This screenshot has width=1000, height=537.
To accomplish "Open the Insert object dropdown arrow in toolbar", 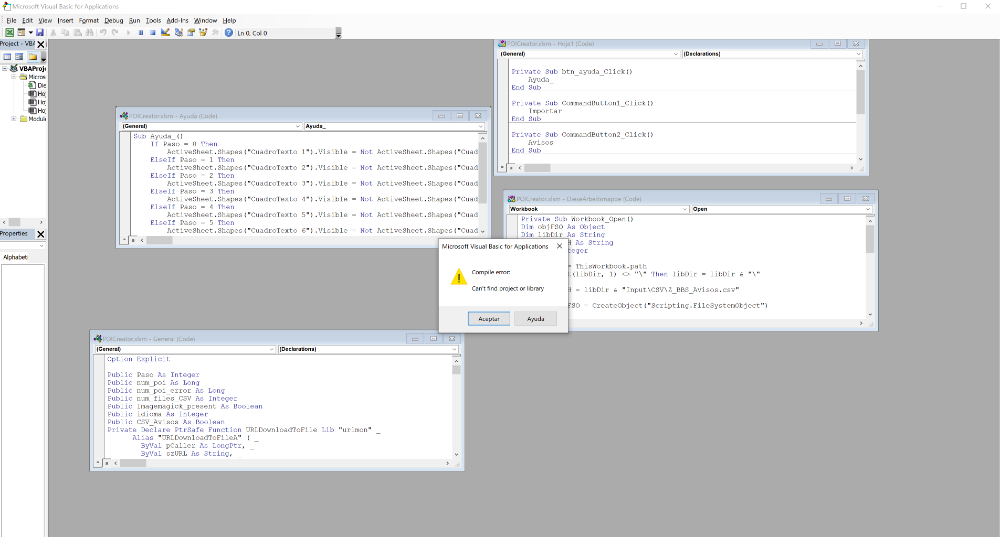I will (x=30, y=33).
